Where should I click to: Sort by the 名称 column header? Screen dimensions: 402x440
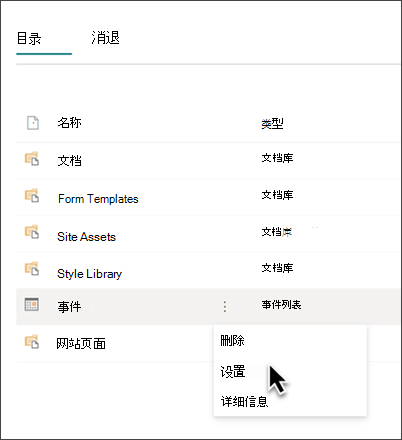click(x=69, y=123)
